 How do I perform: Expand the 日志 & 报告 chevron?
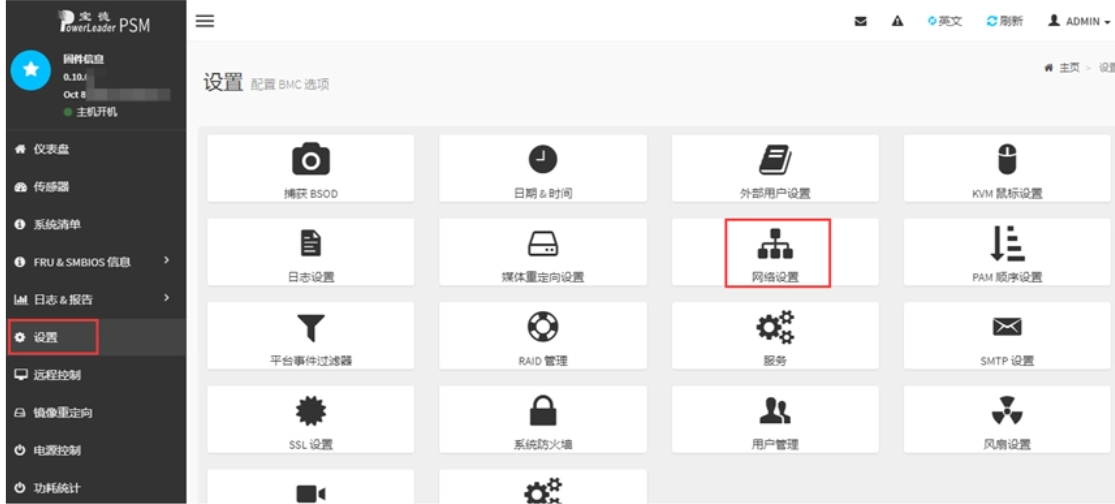pos(166,297)
